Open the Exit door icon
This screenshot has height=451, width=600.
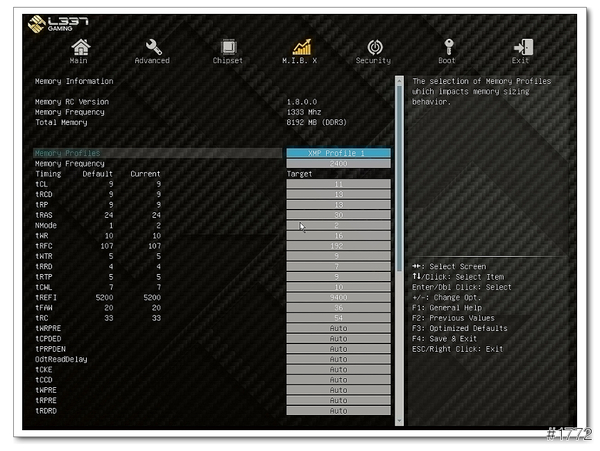pyautogui.click(x=523, y=47)
